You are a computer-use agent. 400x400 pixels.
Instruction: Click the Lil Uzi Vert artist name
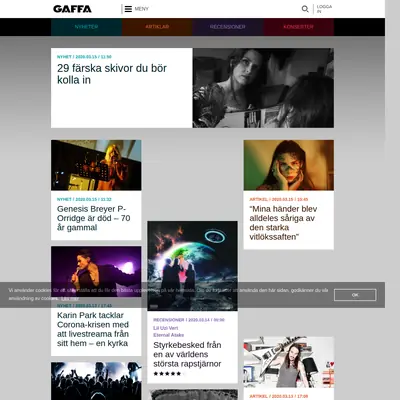166,328
